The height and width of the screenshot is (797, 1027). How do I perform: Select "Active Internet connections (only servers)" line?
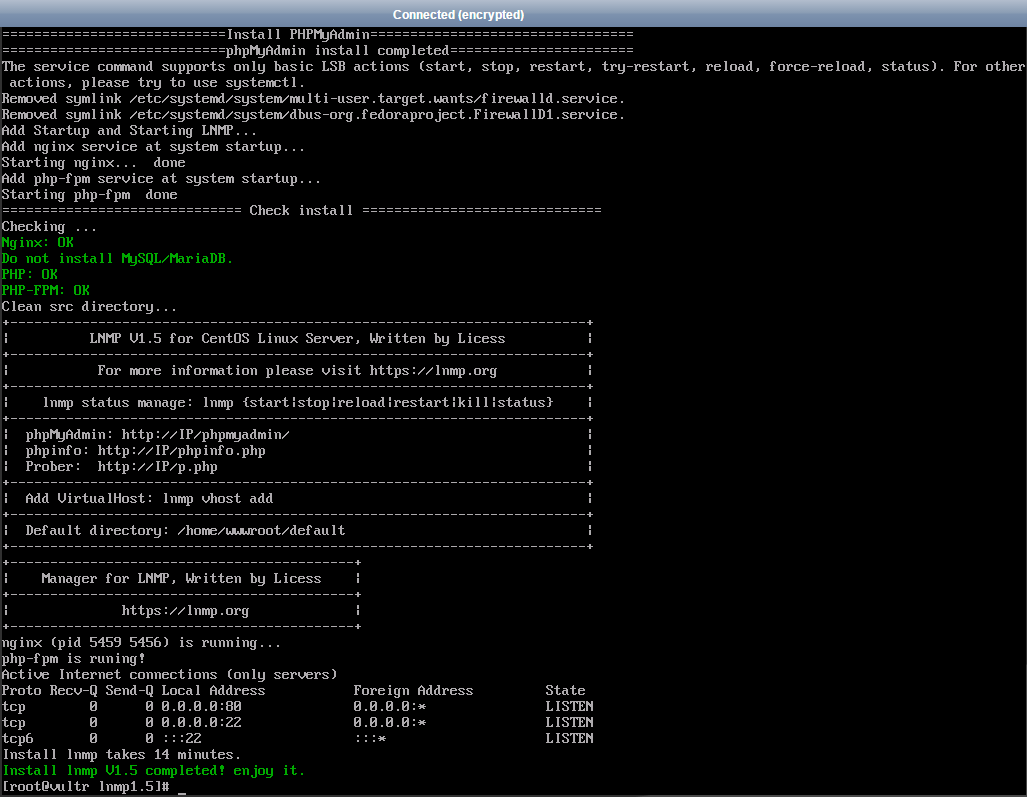tap(170, 675)
